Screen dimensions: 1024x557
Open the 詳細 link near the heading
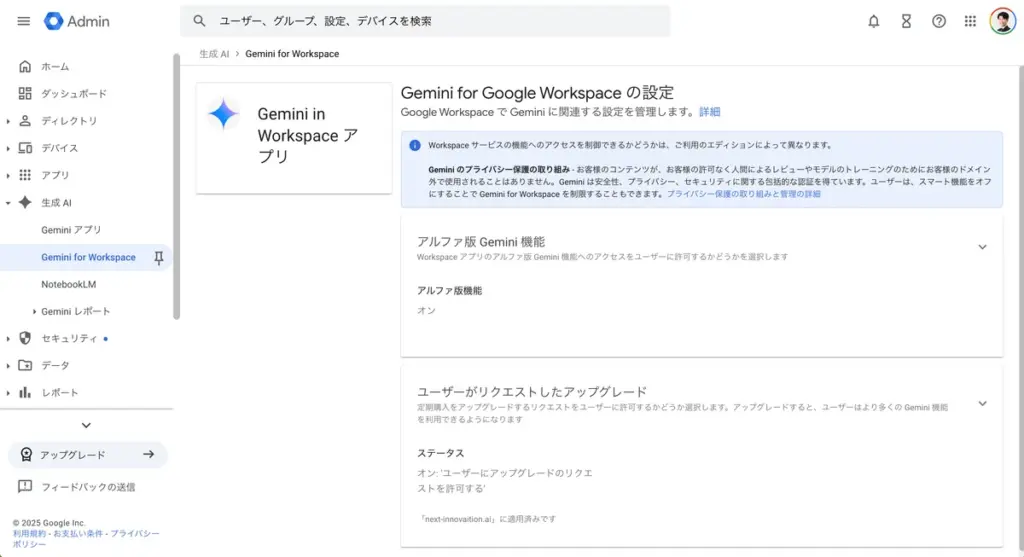tap(709, 112)
